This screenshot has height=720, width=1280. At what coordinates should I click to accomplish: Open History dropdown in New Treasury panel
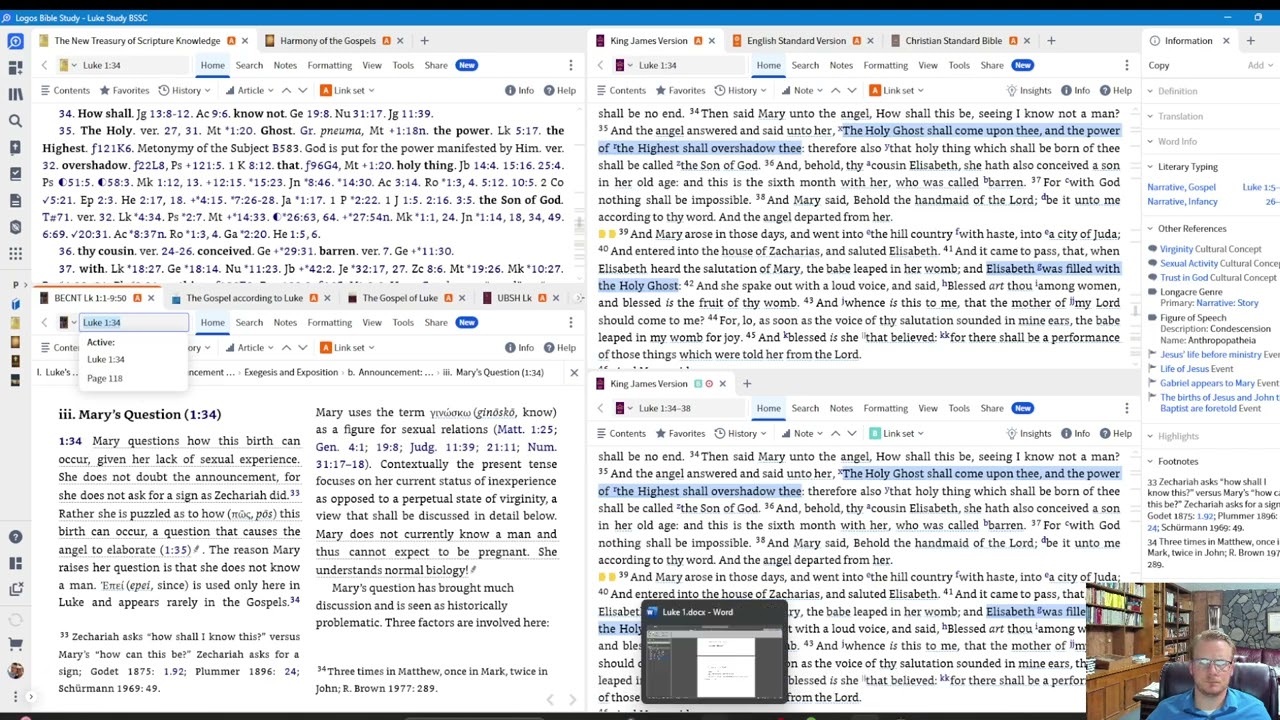(185, 90)
